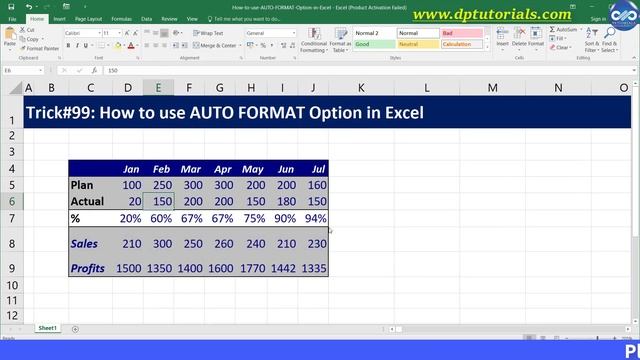Open the font name dropdown
Viewport: 640px width, 360px height.
click(x=99, y=33)
